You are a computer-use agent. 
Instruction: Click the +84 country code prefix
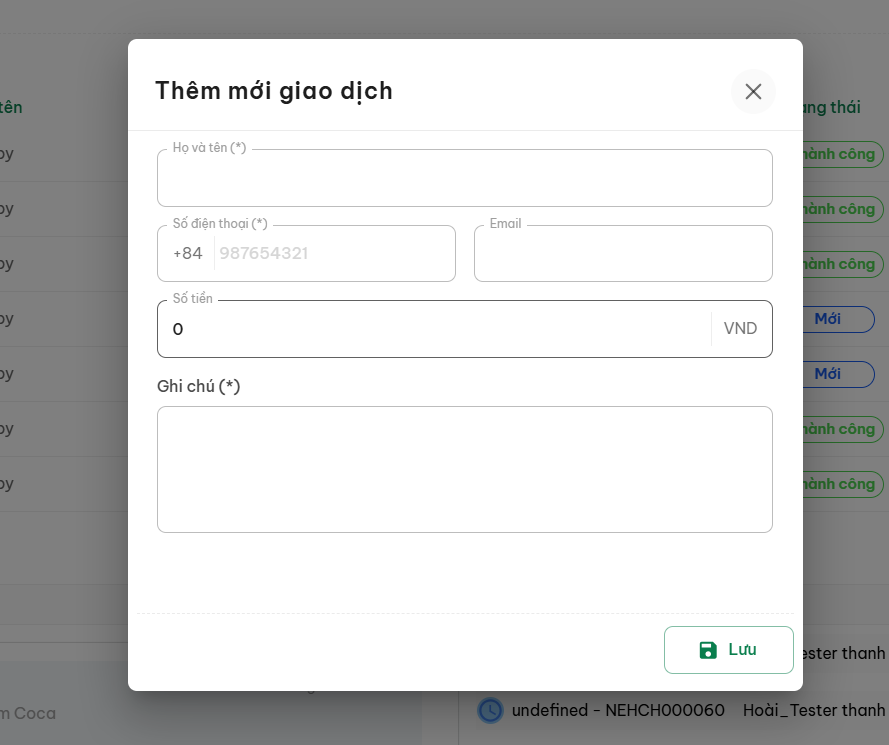click(188, 253)
